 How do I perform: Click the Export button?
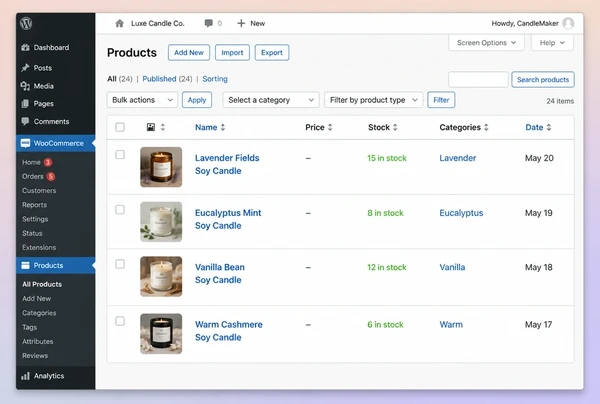point(272,52)
